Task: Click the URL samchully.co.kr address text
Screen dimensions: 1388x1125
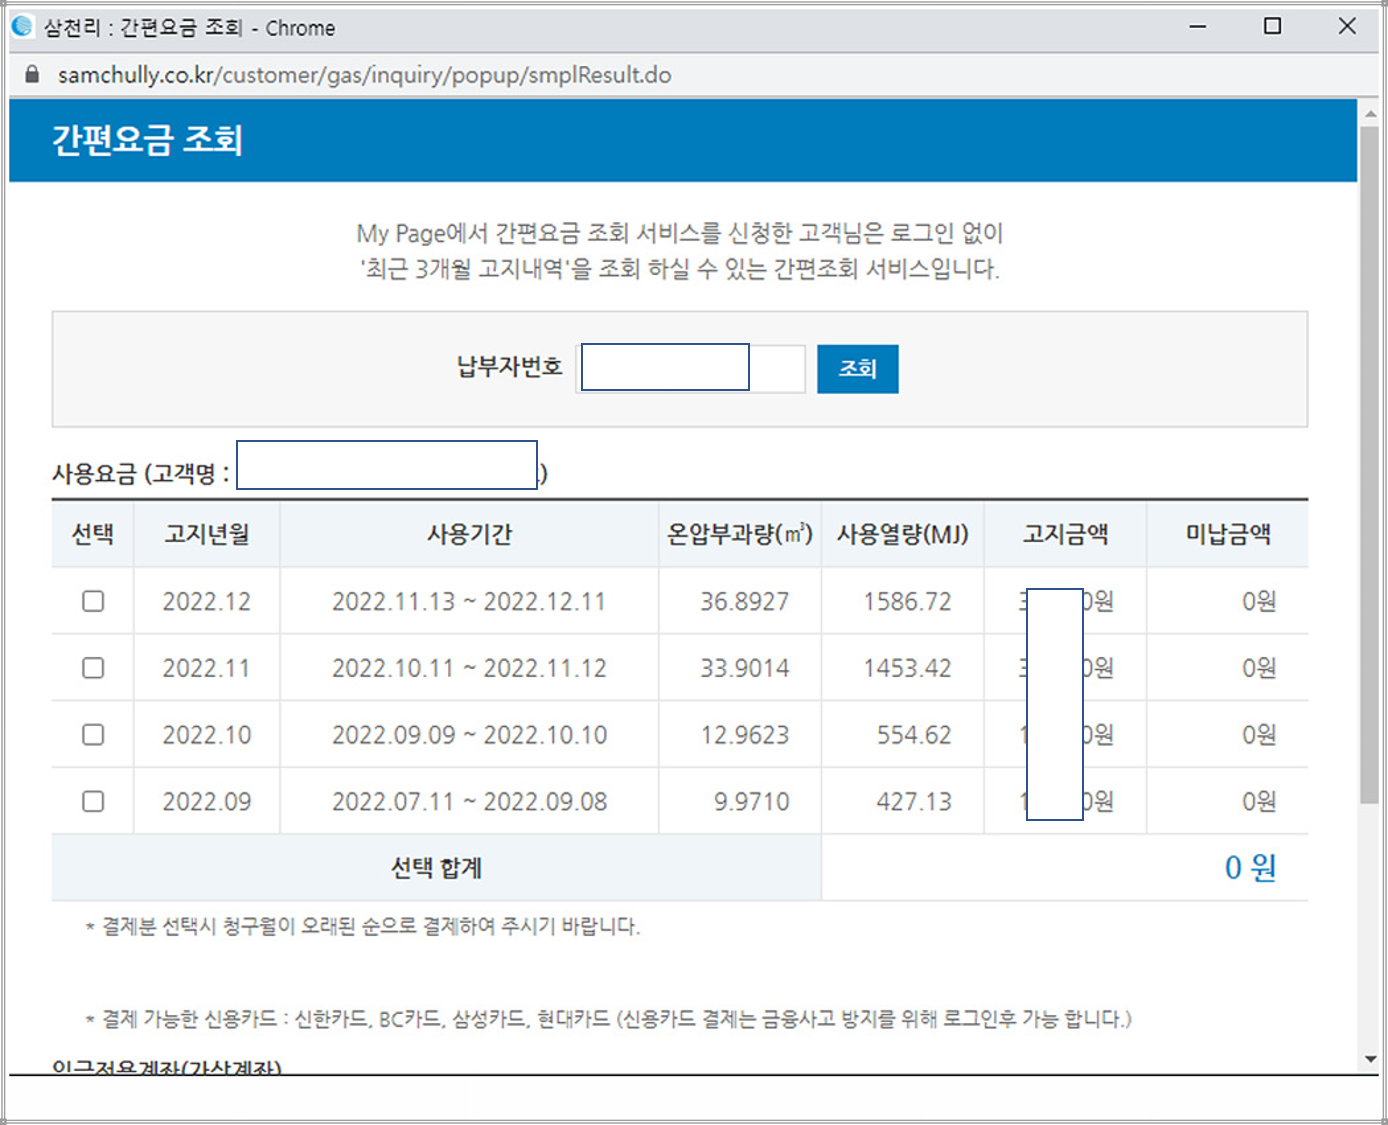Action: pyautogui.click(x=364, y=75)
